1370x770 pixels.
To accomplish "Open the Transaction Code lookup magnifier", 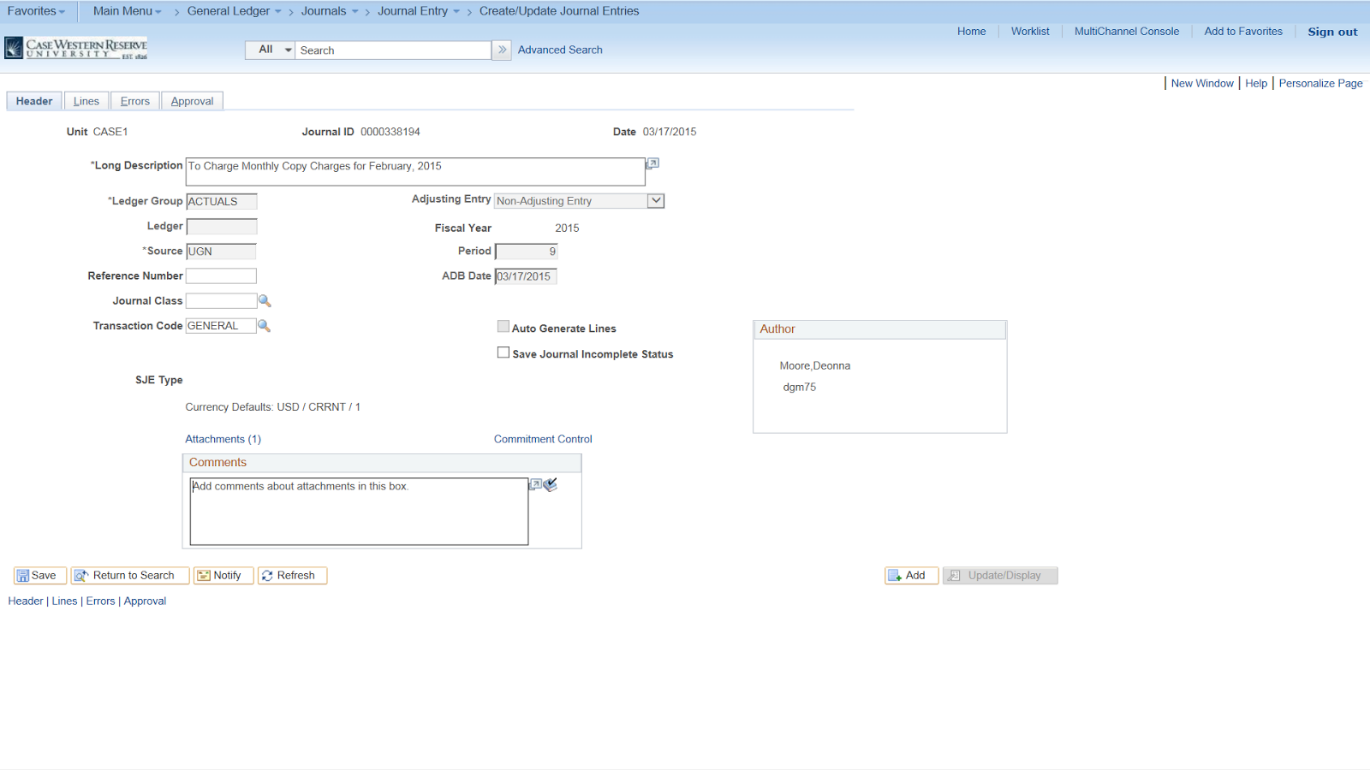I will (x=264, y=325).
